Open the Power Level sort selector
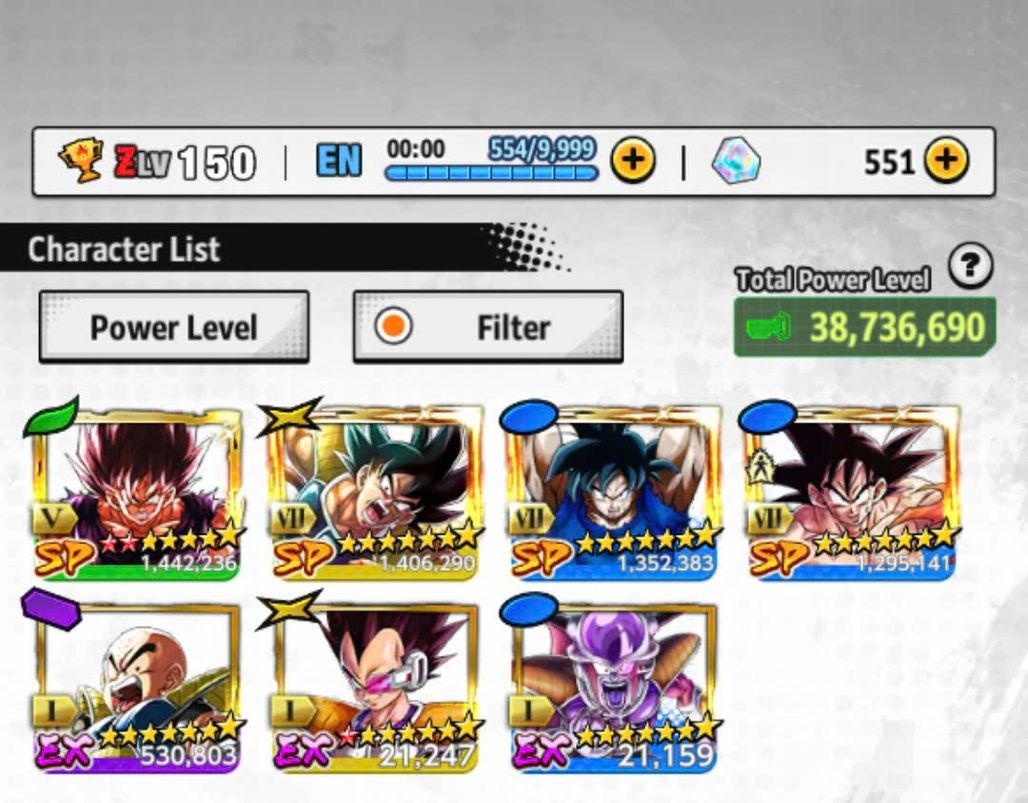Image resolution: width=1028 pixels, height=803 pixels. [174, 326]
